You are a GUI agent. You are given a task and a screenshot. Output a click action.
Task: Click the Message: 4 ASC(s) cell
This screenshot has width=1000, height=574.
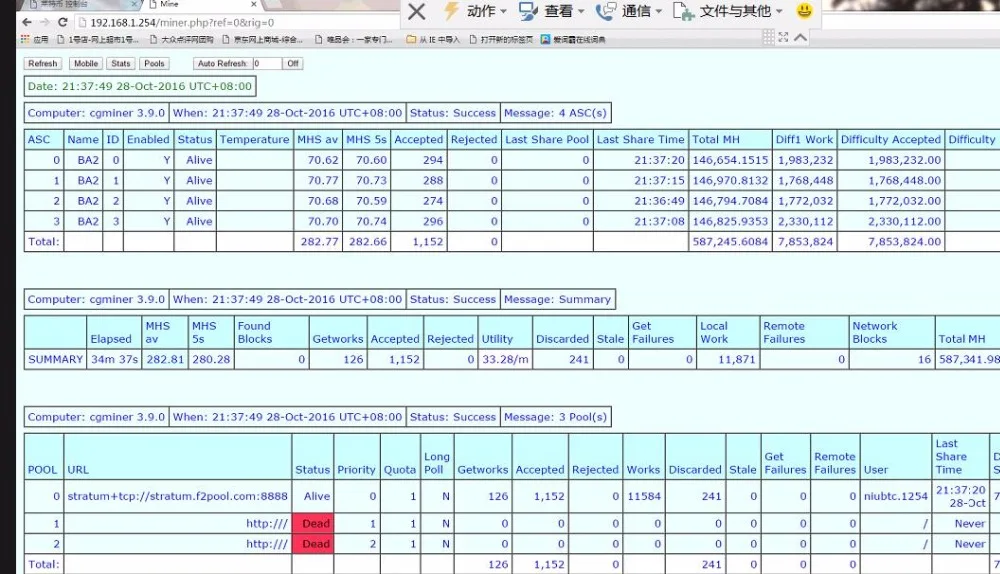tap(555, 113)
